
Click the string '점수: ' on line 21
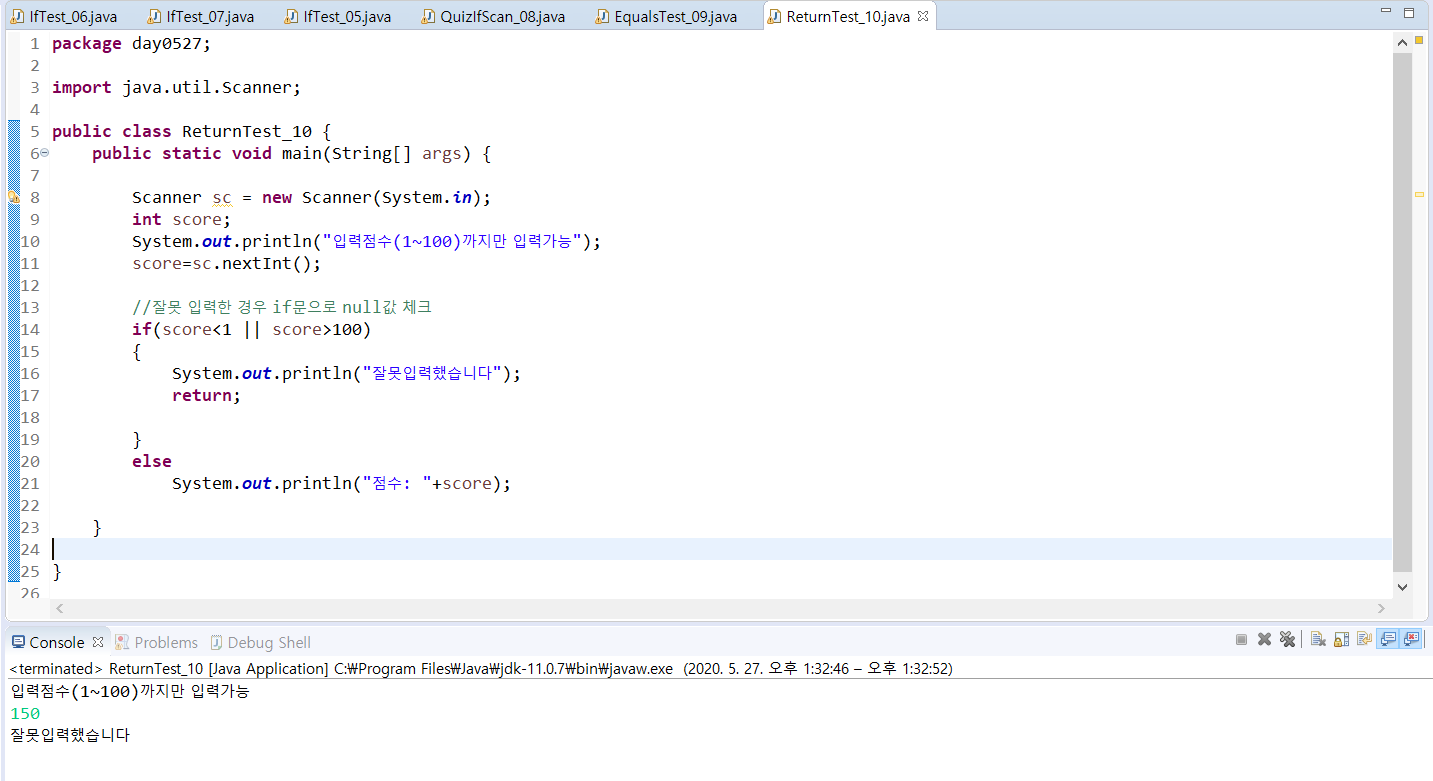397,484
